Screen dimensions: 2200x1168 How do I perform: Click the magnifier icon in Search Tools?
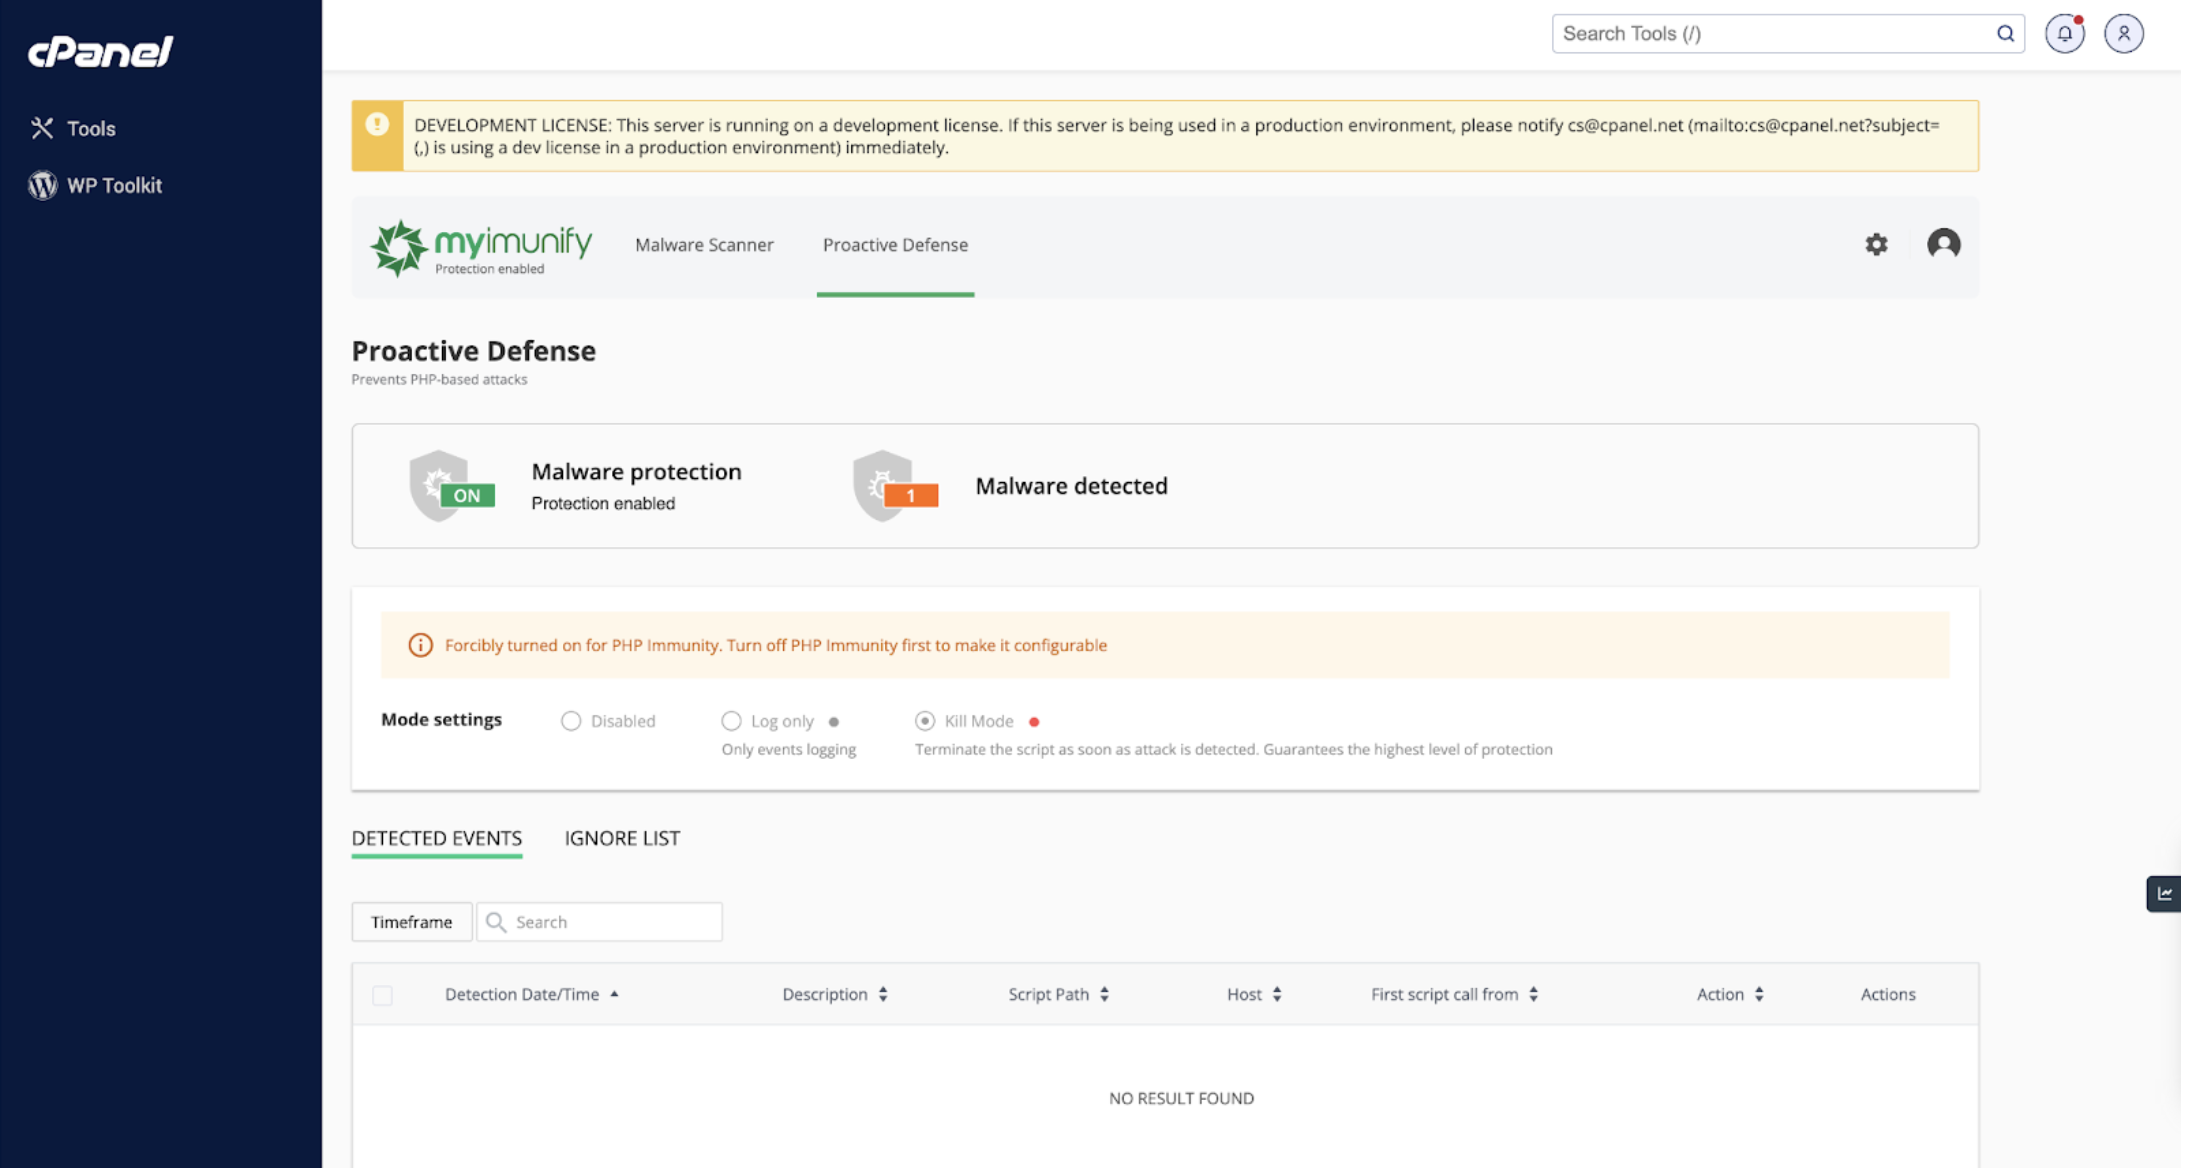(2005, 34)
